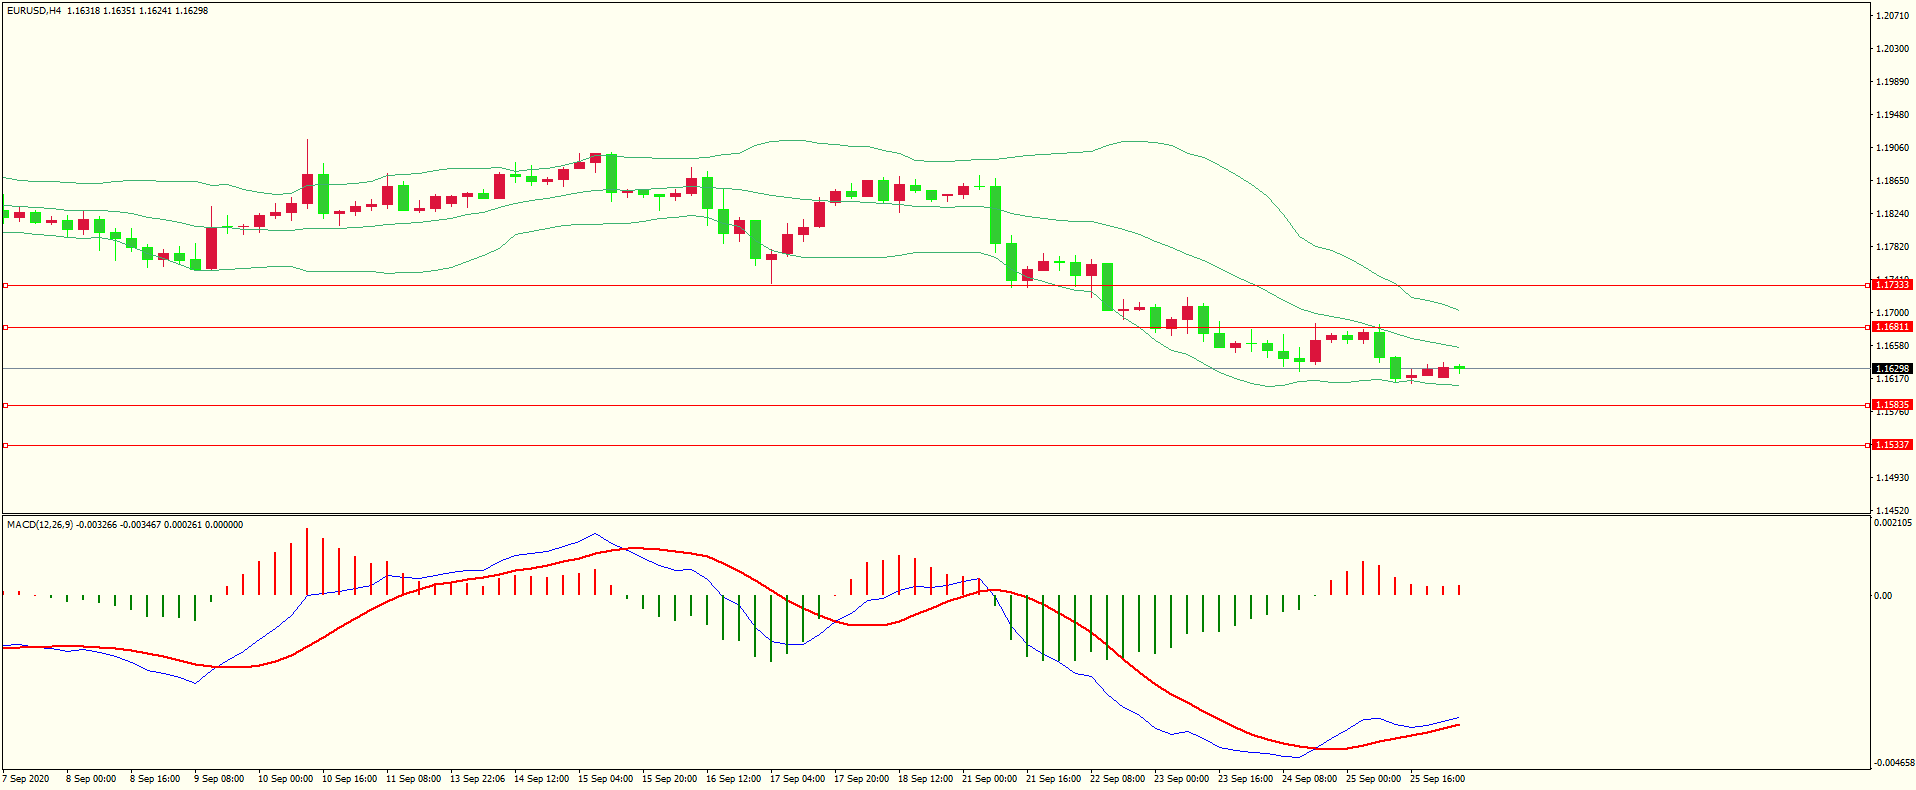Click the 16 Sep 12:00 label on the time axis
This screenshot has width=1916, height=790.
coord(733,779)
